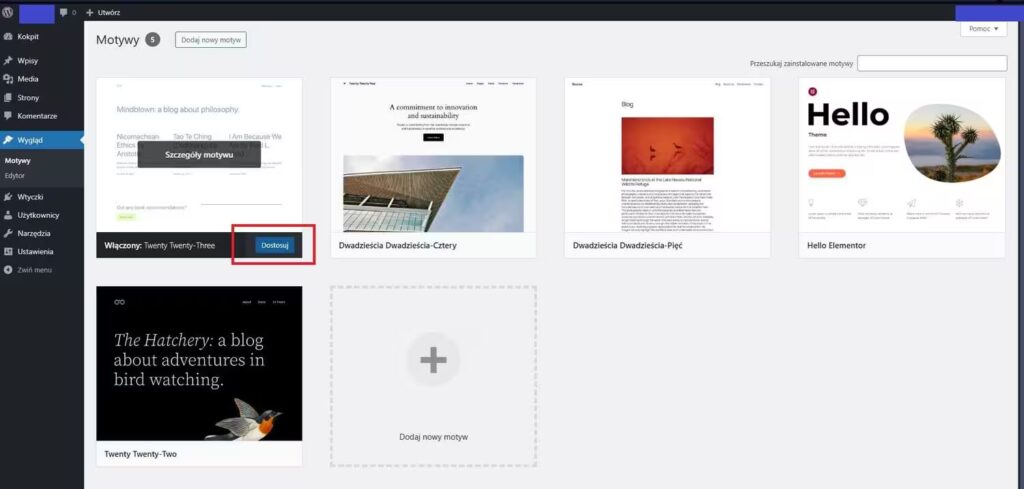Click the Dwadzieścia Dwadzieścia-Cztery theme name
1024x489 pixels.
point(398,245)
